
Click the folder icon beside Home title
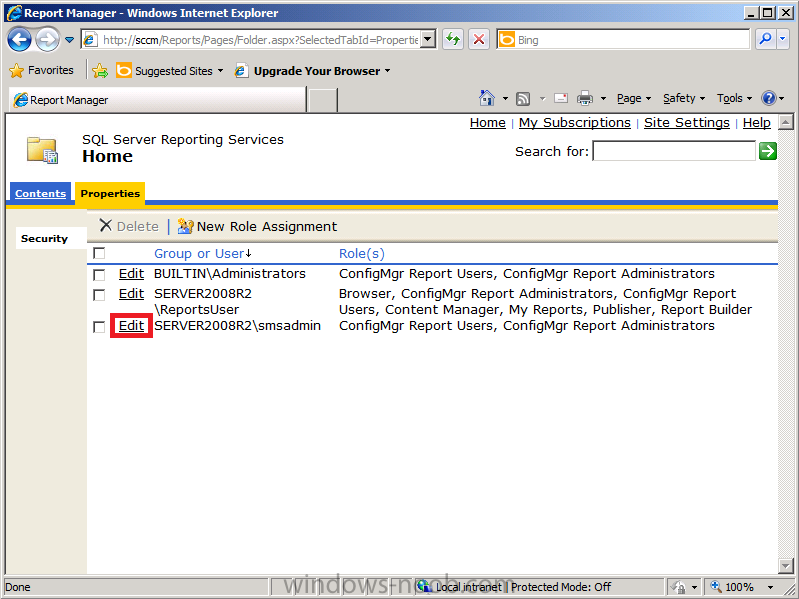(x=42, y=150)
